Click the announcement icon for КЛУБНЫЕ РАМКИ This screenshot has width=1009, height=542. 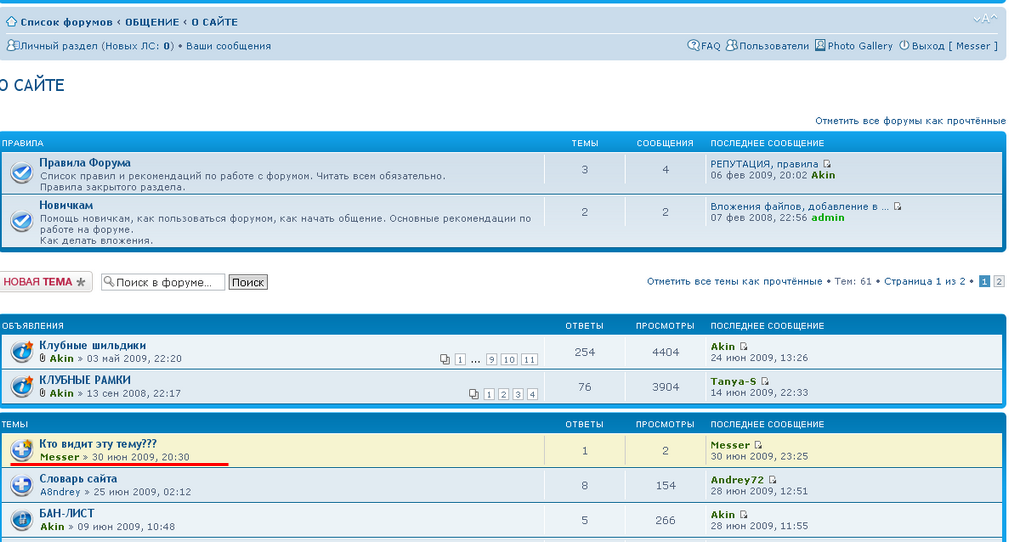click(21, 387)
